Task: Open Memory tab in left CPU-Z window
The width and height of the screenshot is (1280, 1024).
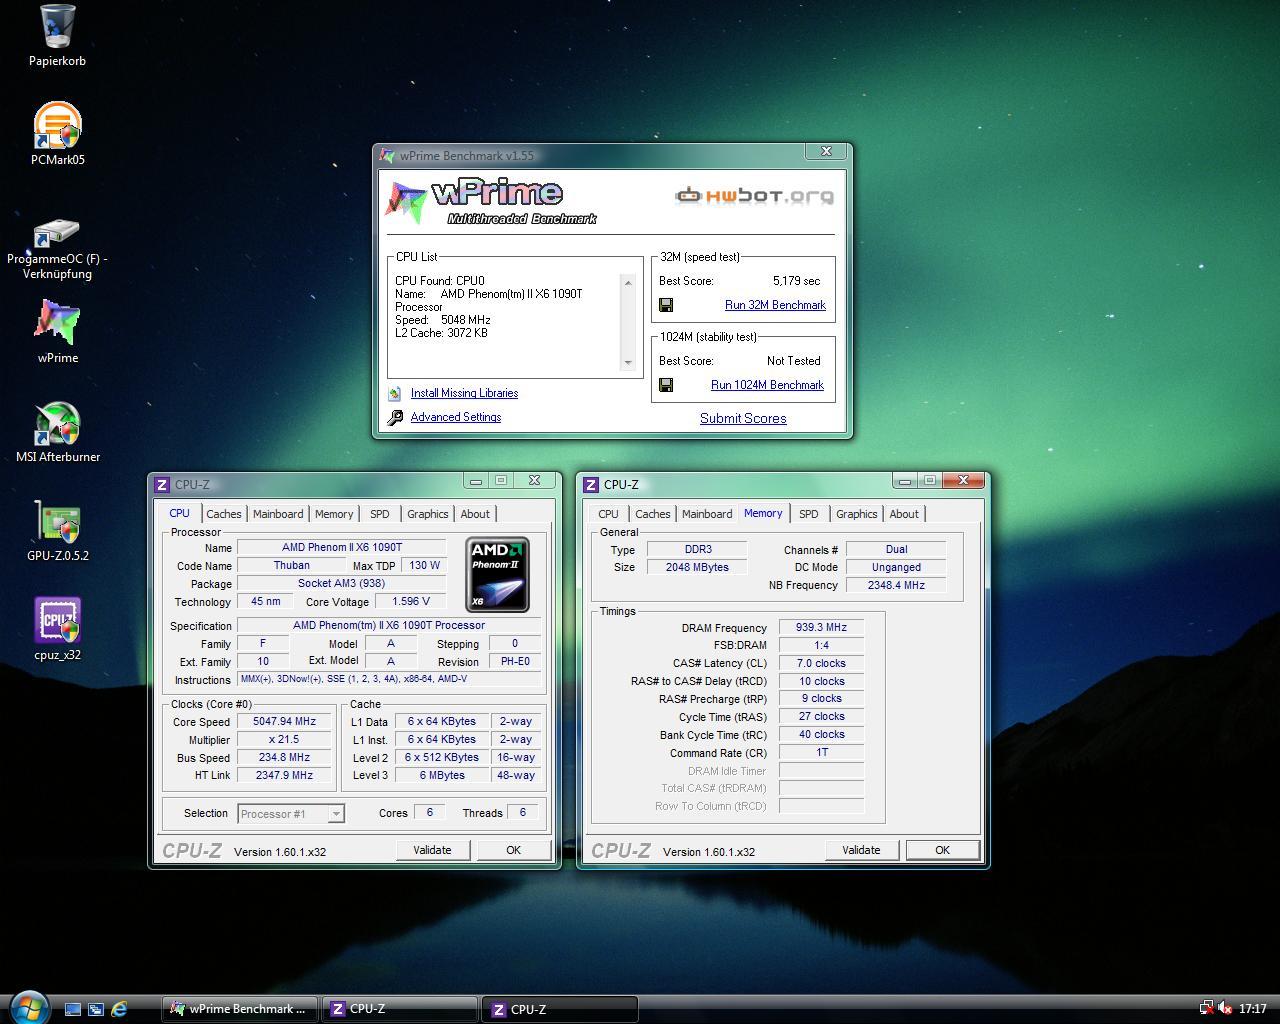Action: tap(334, 514)
